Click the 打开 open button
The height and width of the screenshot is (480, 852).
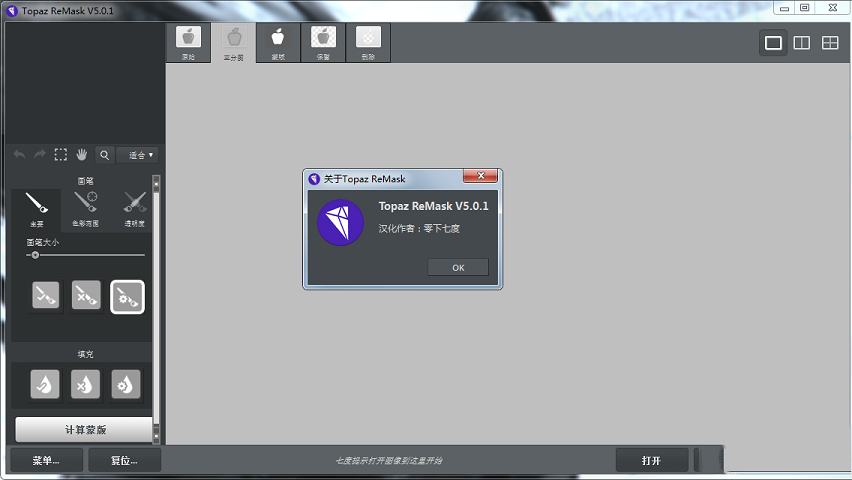click(x=651, y=460)
